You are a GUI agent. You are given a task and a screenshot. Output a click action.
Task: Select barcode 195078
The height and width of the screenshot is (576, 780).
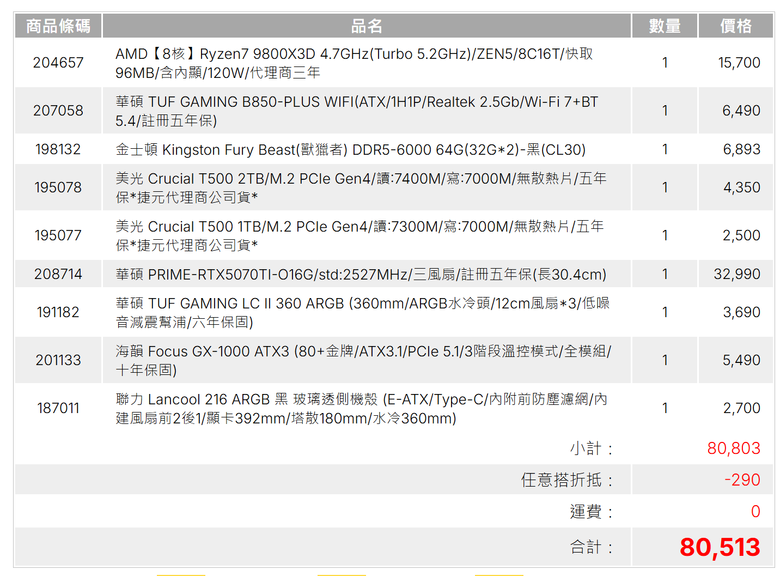(58, 188)
